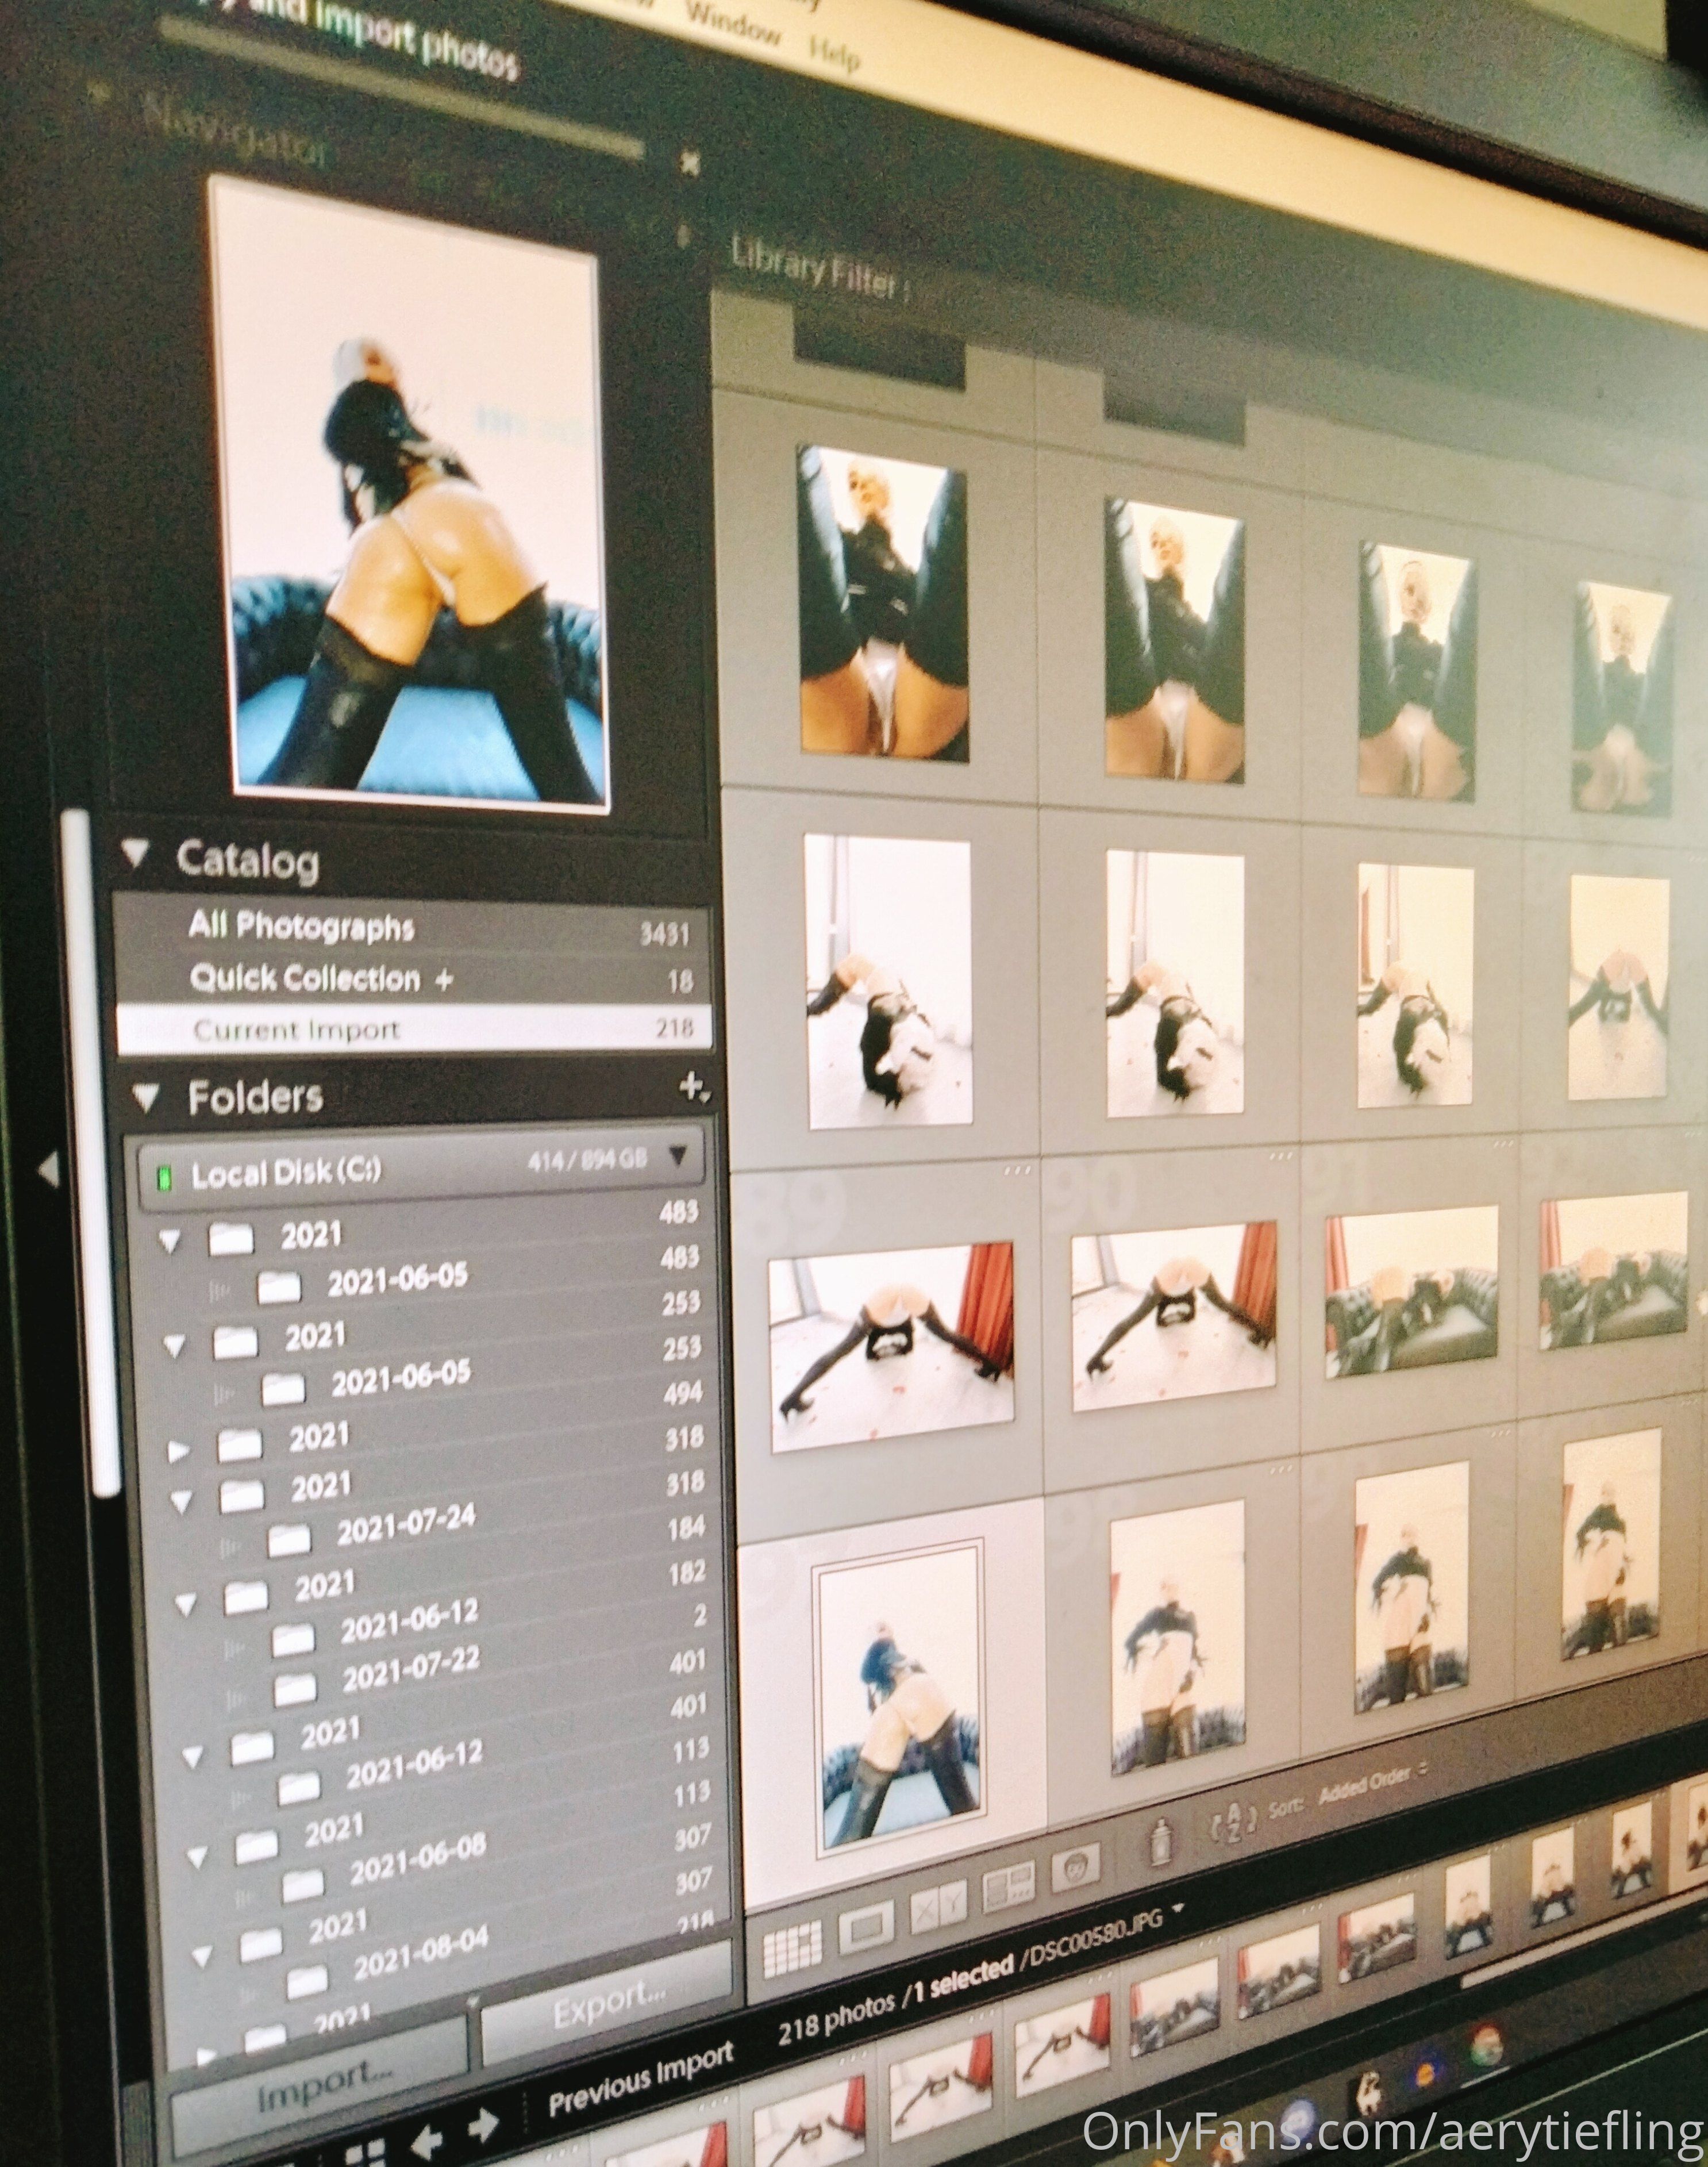
Task: Collapse the Catalog panel triangle
Action: 135,853
